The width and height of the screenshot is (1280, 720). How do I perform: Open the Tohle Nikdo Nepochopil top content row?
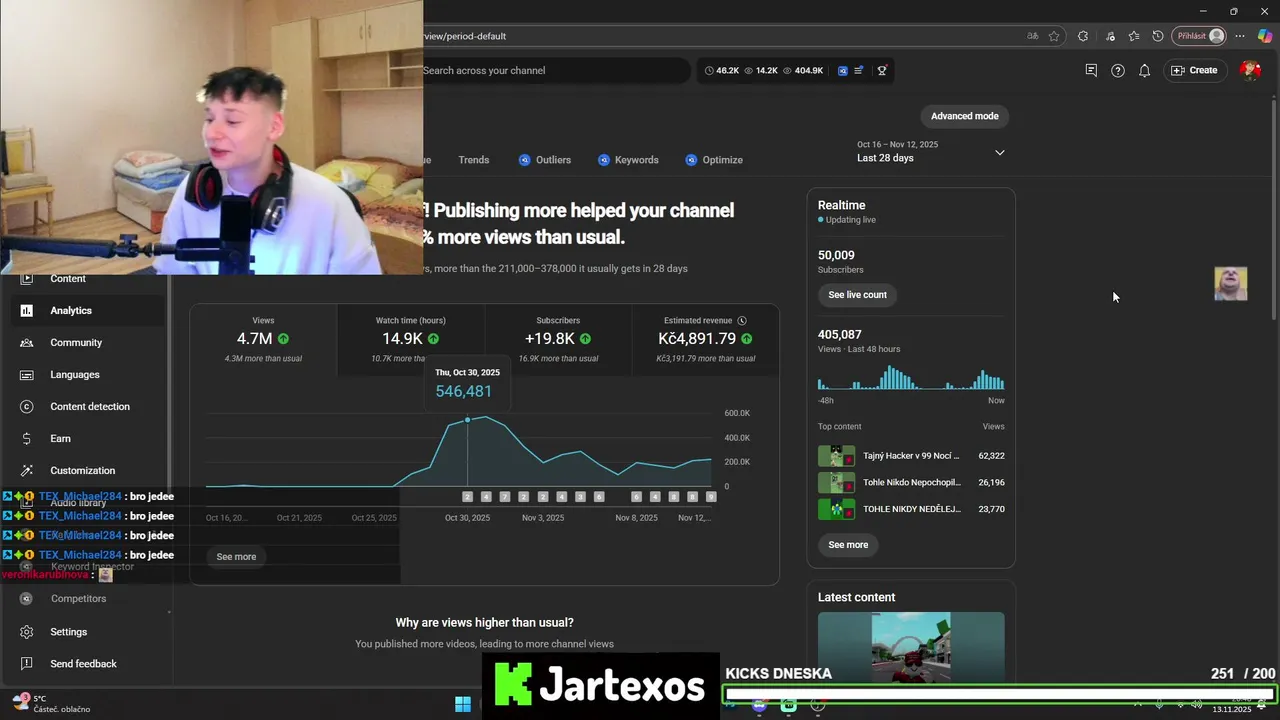911,482
